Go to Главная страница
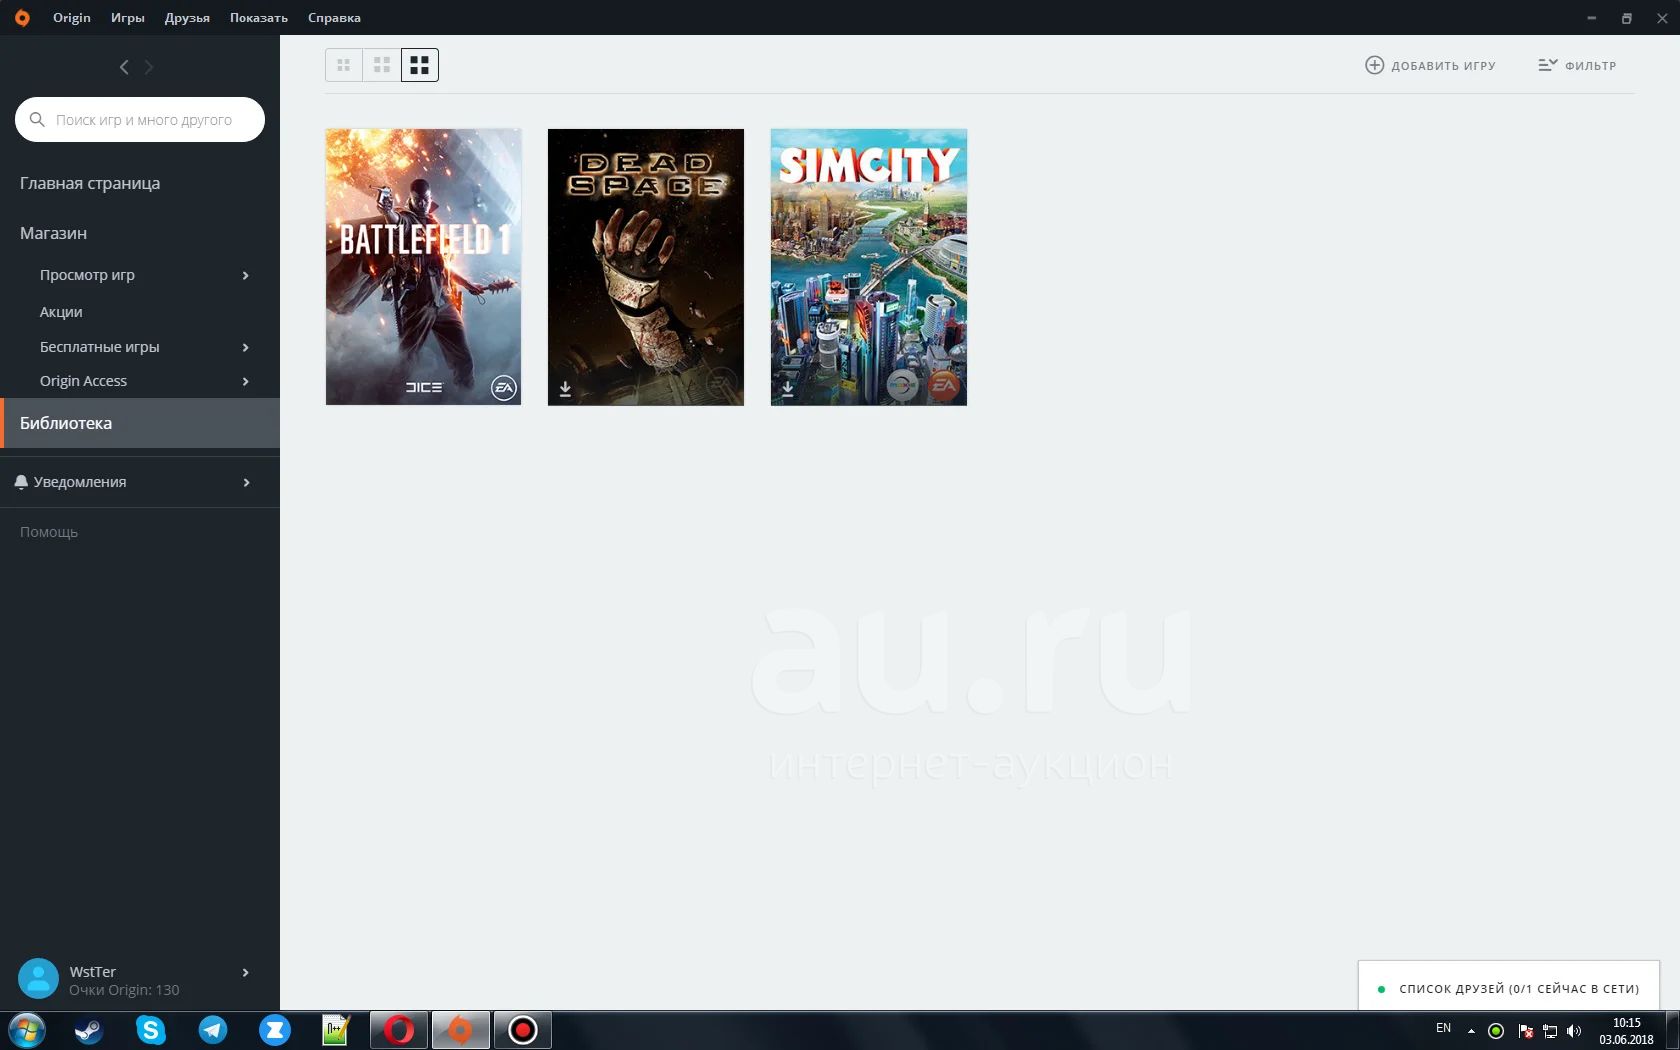Image resolution: width=1680 pixels, height=1050 pixels. click(x=90, y=183)
